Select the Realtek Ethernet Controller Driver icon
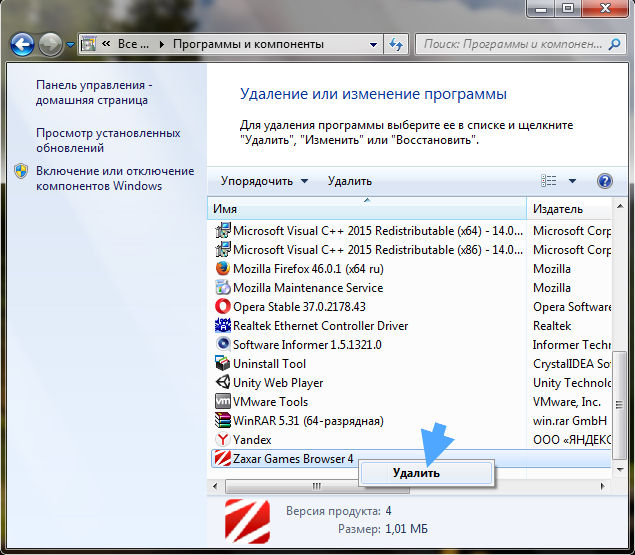635x555 pixels. pyautogui.click(x=223, y=325)
